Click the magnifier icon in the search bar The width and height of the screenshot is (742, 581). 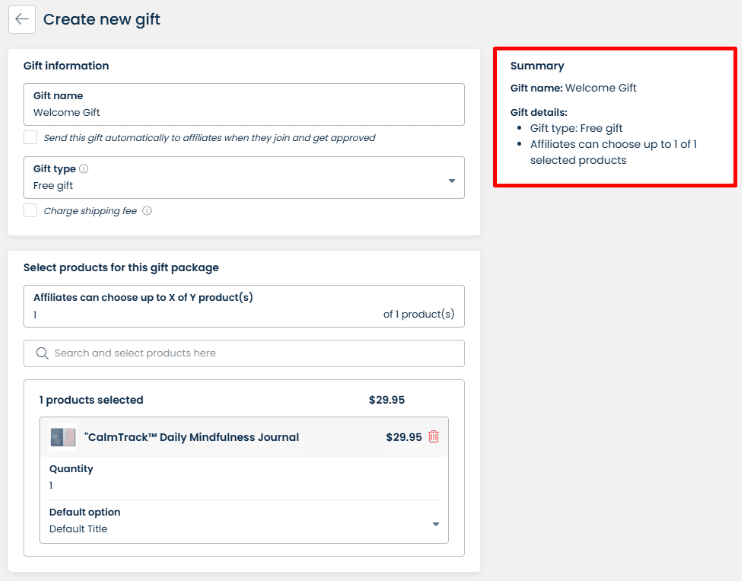click(42, 353)
